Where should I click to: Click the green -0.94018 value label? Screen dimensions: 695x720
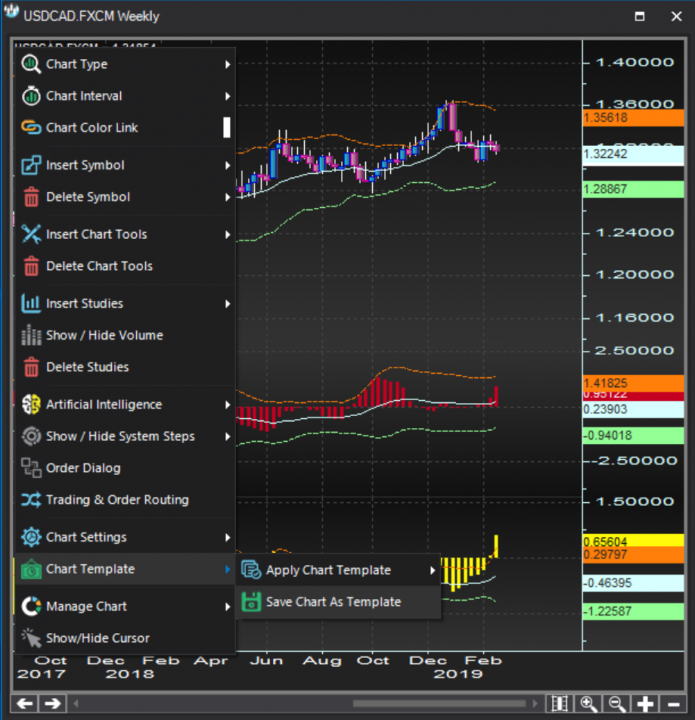633,435
